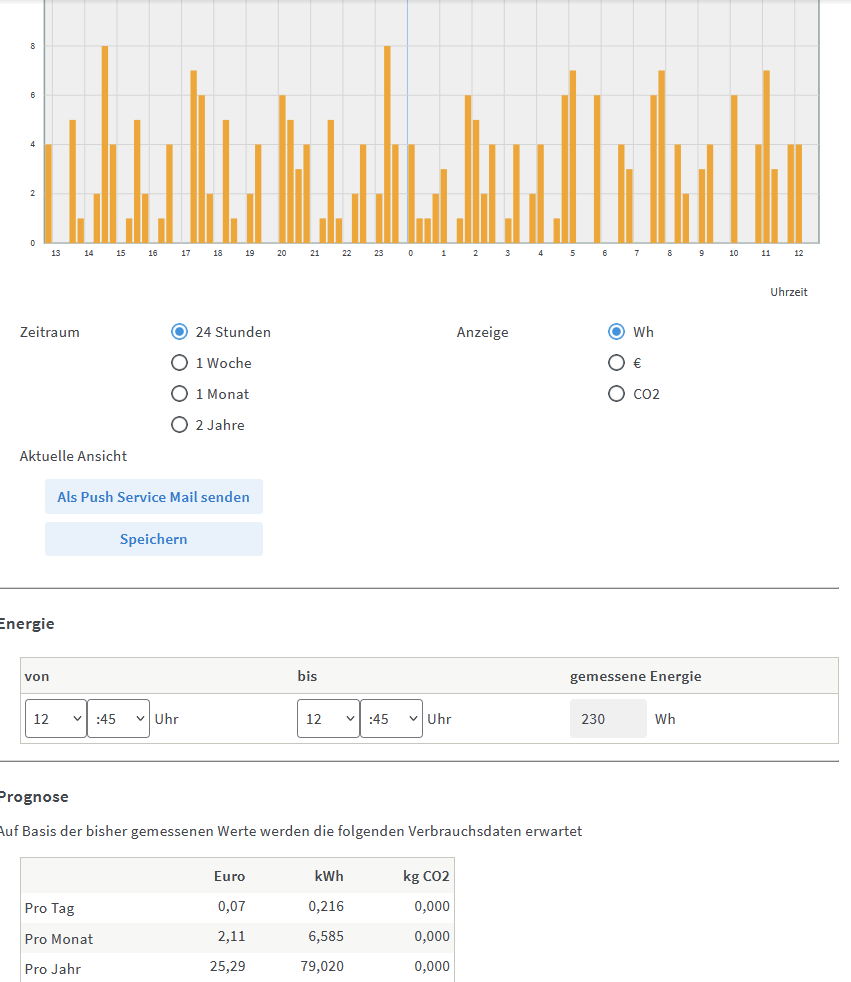Viewport: 851px width, 982px height.
Task: Click the Prognose heading
Action: 34,797
